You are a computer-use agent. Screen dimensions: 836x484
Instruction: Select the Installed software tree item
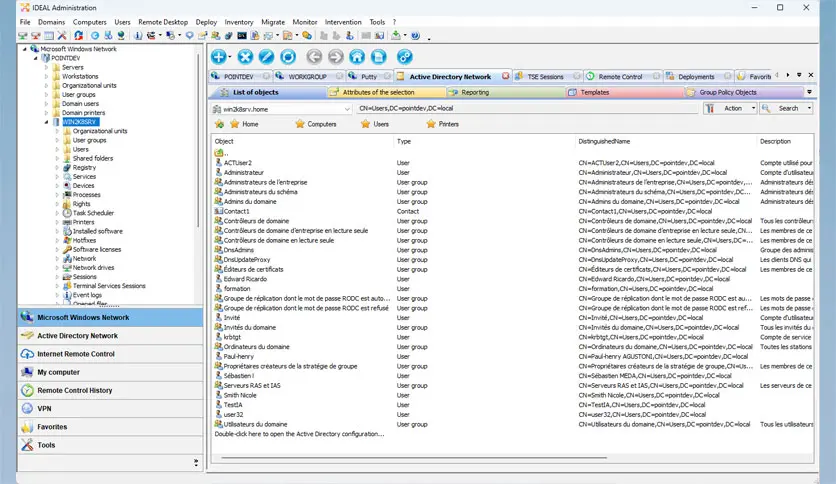click(x=98, y=231)
